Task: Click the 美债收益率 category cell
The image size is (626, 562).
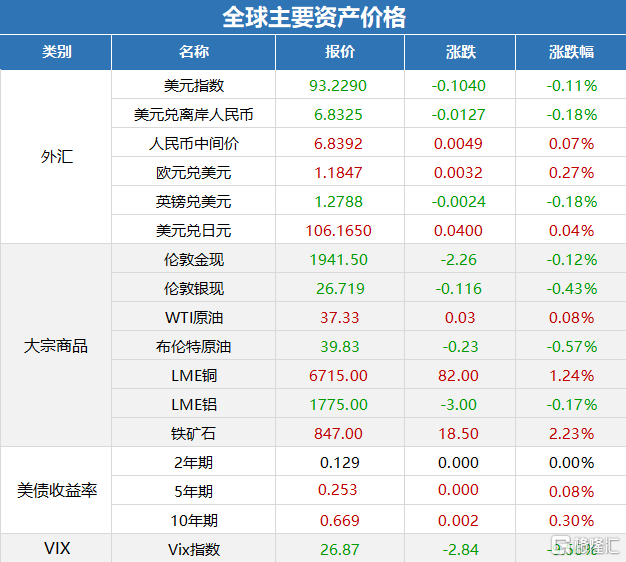Action: coord(57,490)
